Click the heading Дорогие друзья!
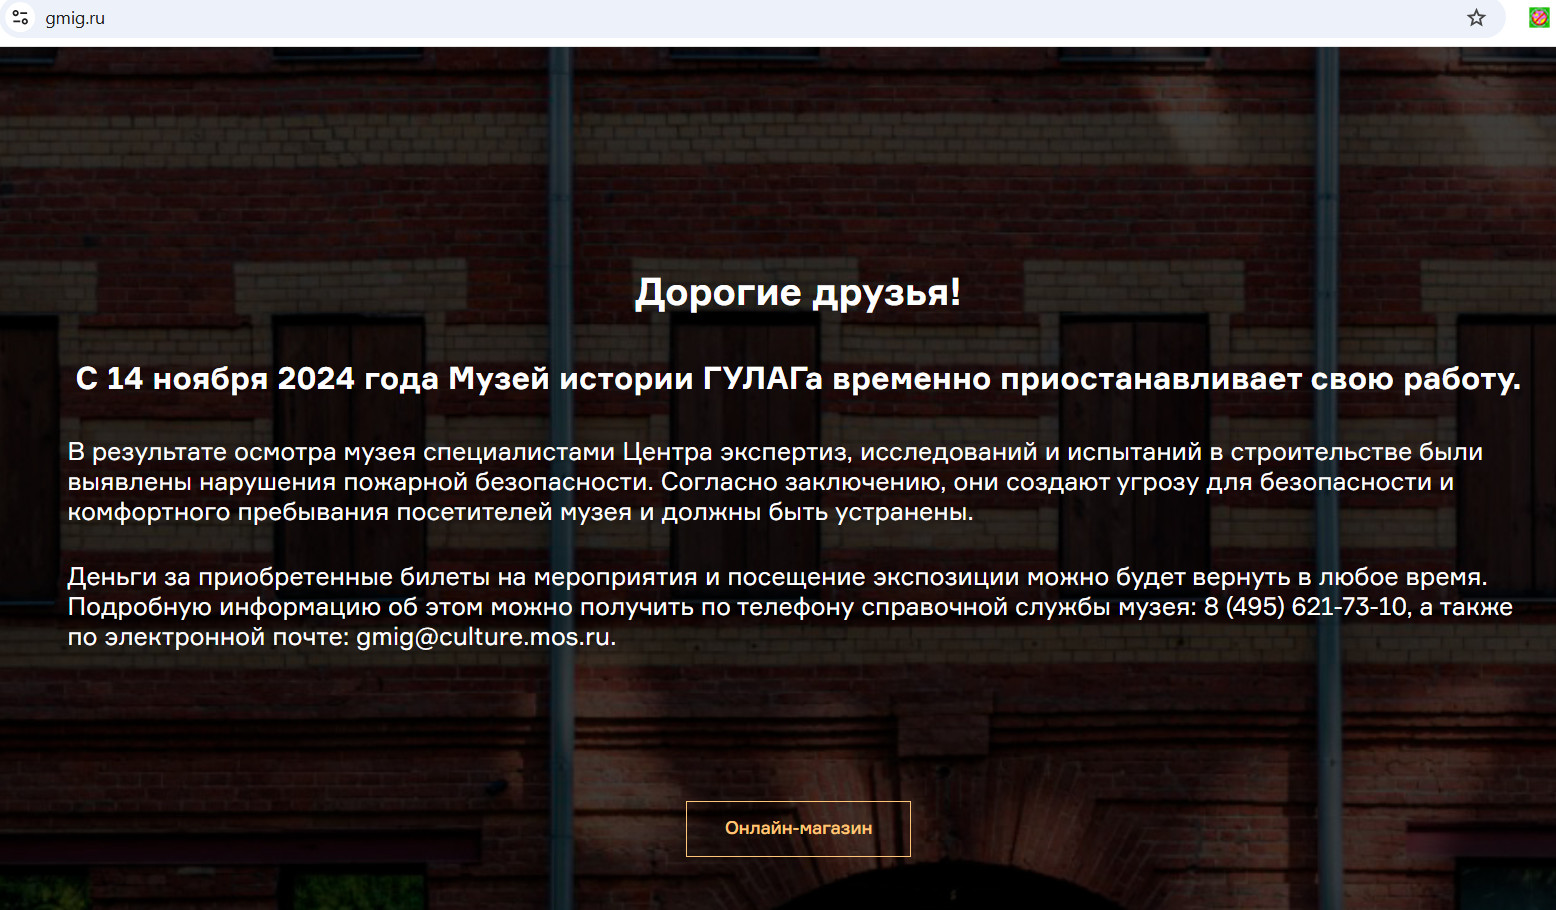This screenshot has height=910, width=1556. 798,292
